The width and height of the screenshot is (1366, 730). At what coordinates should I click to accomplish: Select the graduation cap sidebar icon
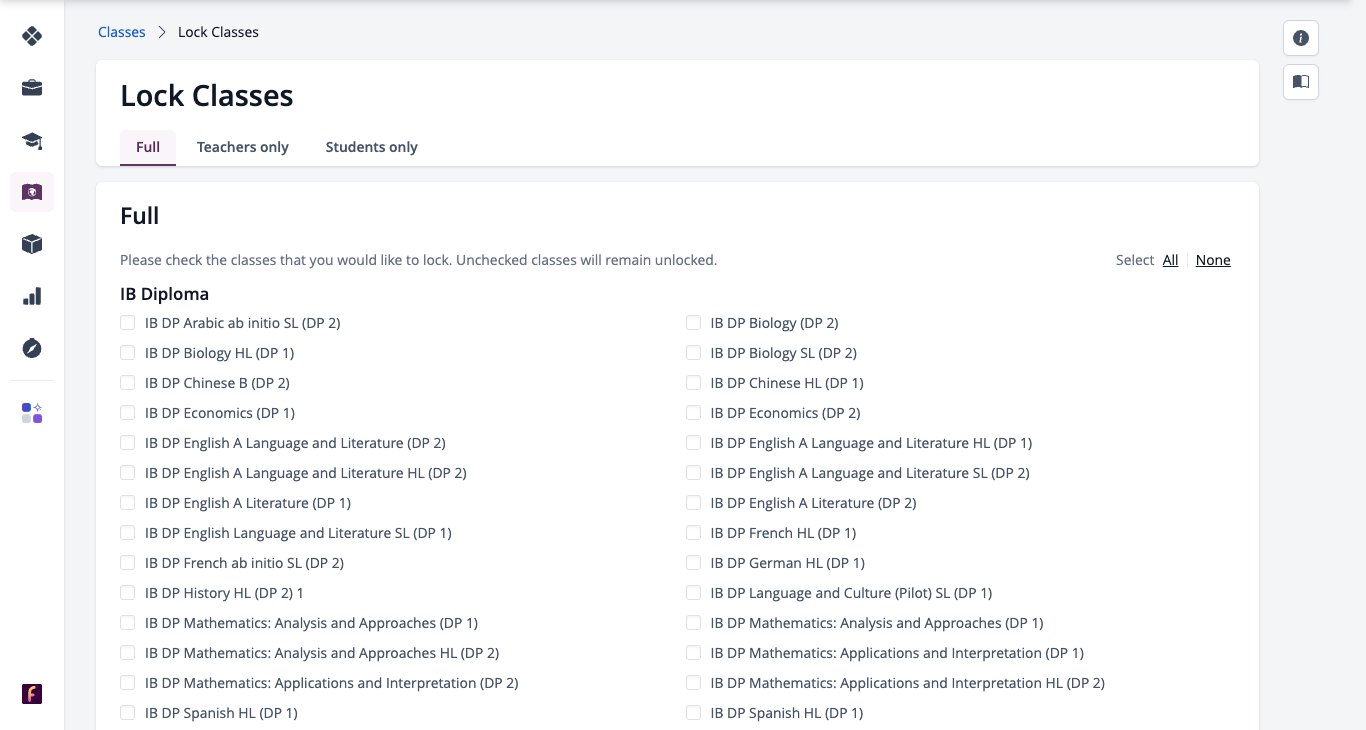point(32,140)
